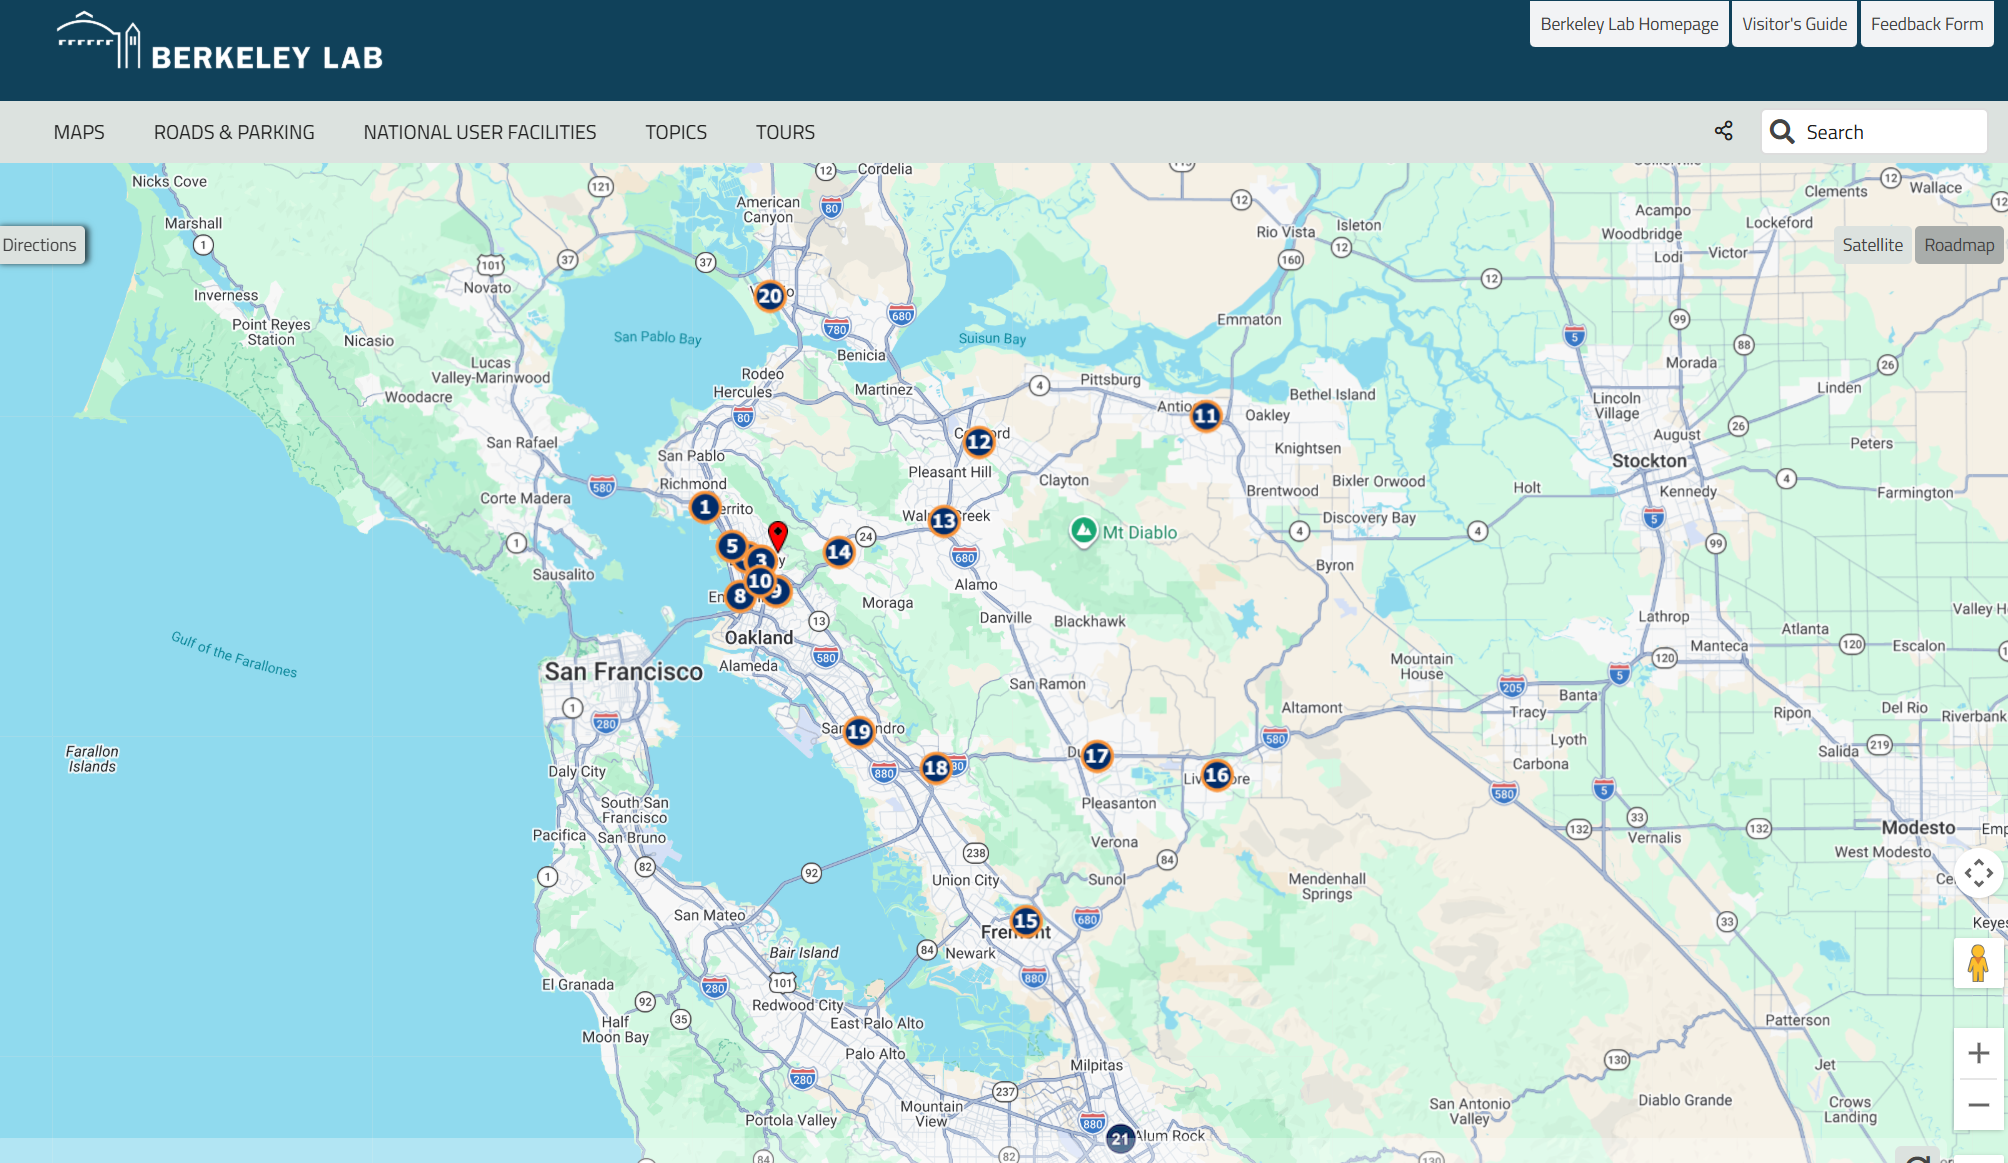
Task: Open the TOURS menu
Action: (x=785, y=132)
